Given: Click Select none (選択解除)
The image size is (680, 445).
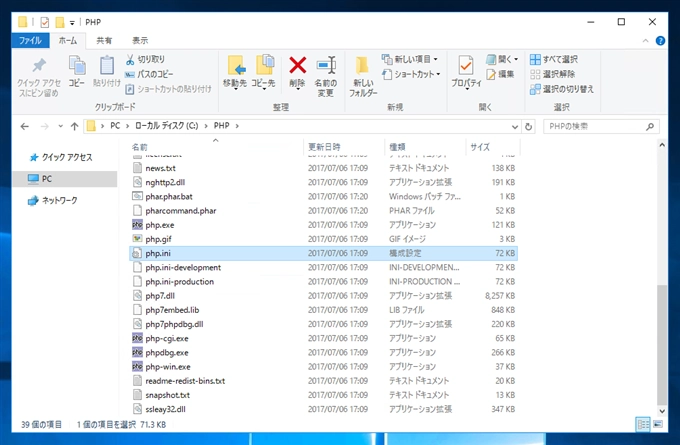Looking at the screenshot, I should coord(552,74).
